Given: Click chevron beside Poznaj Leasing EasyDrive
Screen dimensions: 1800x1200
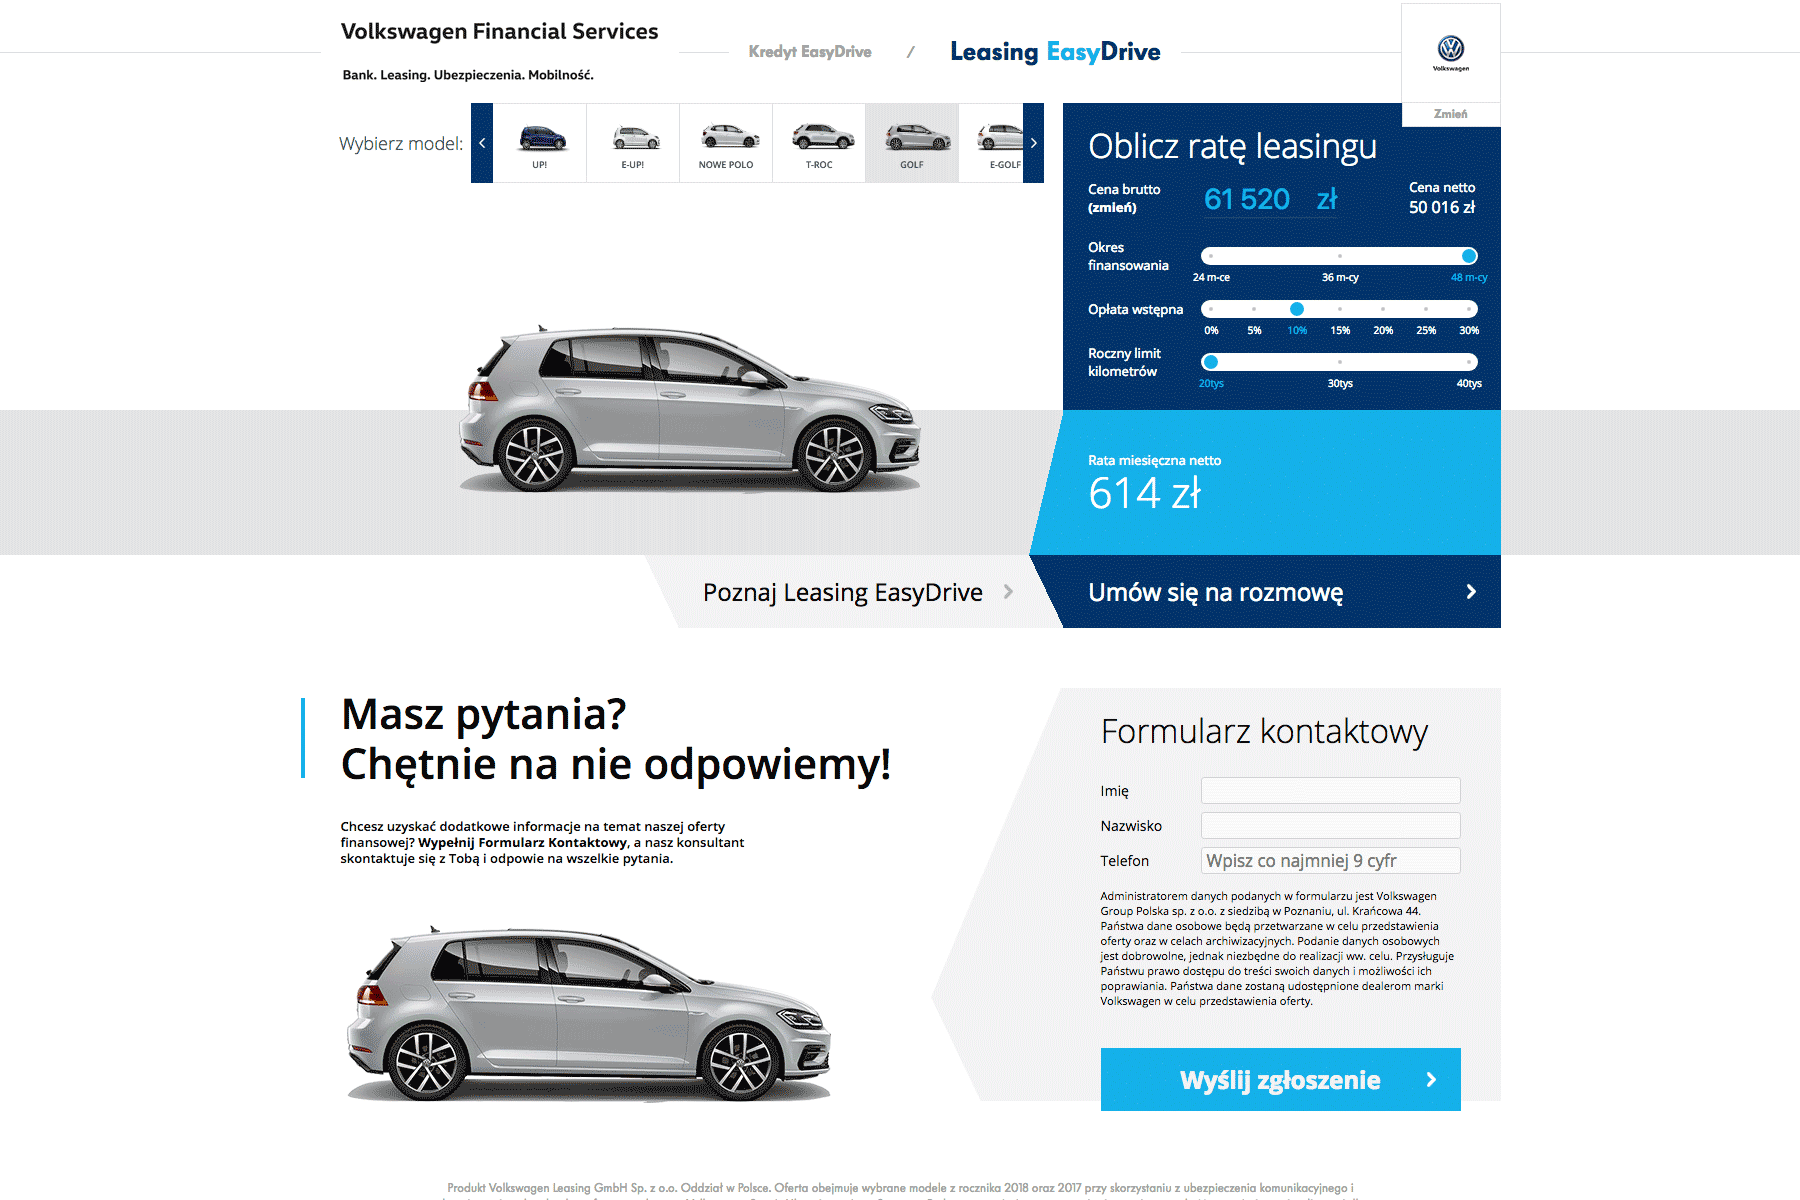Looking at the screenshot, I should (1008, 592).
